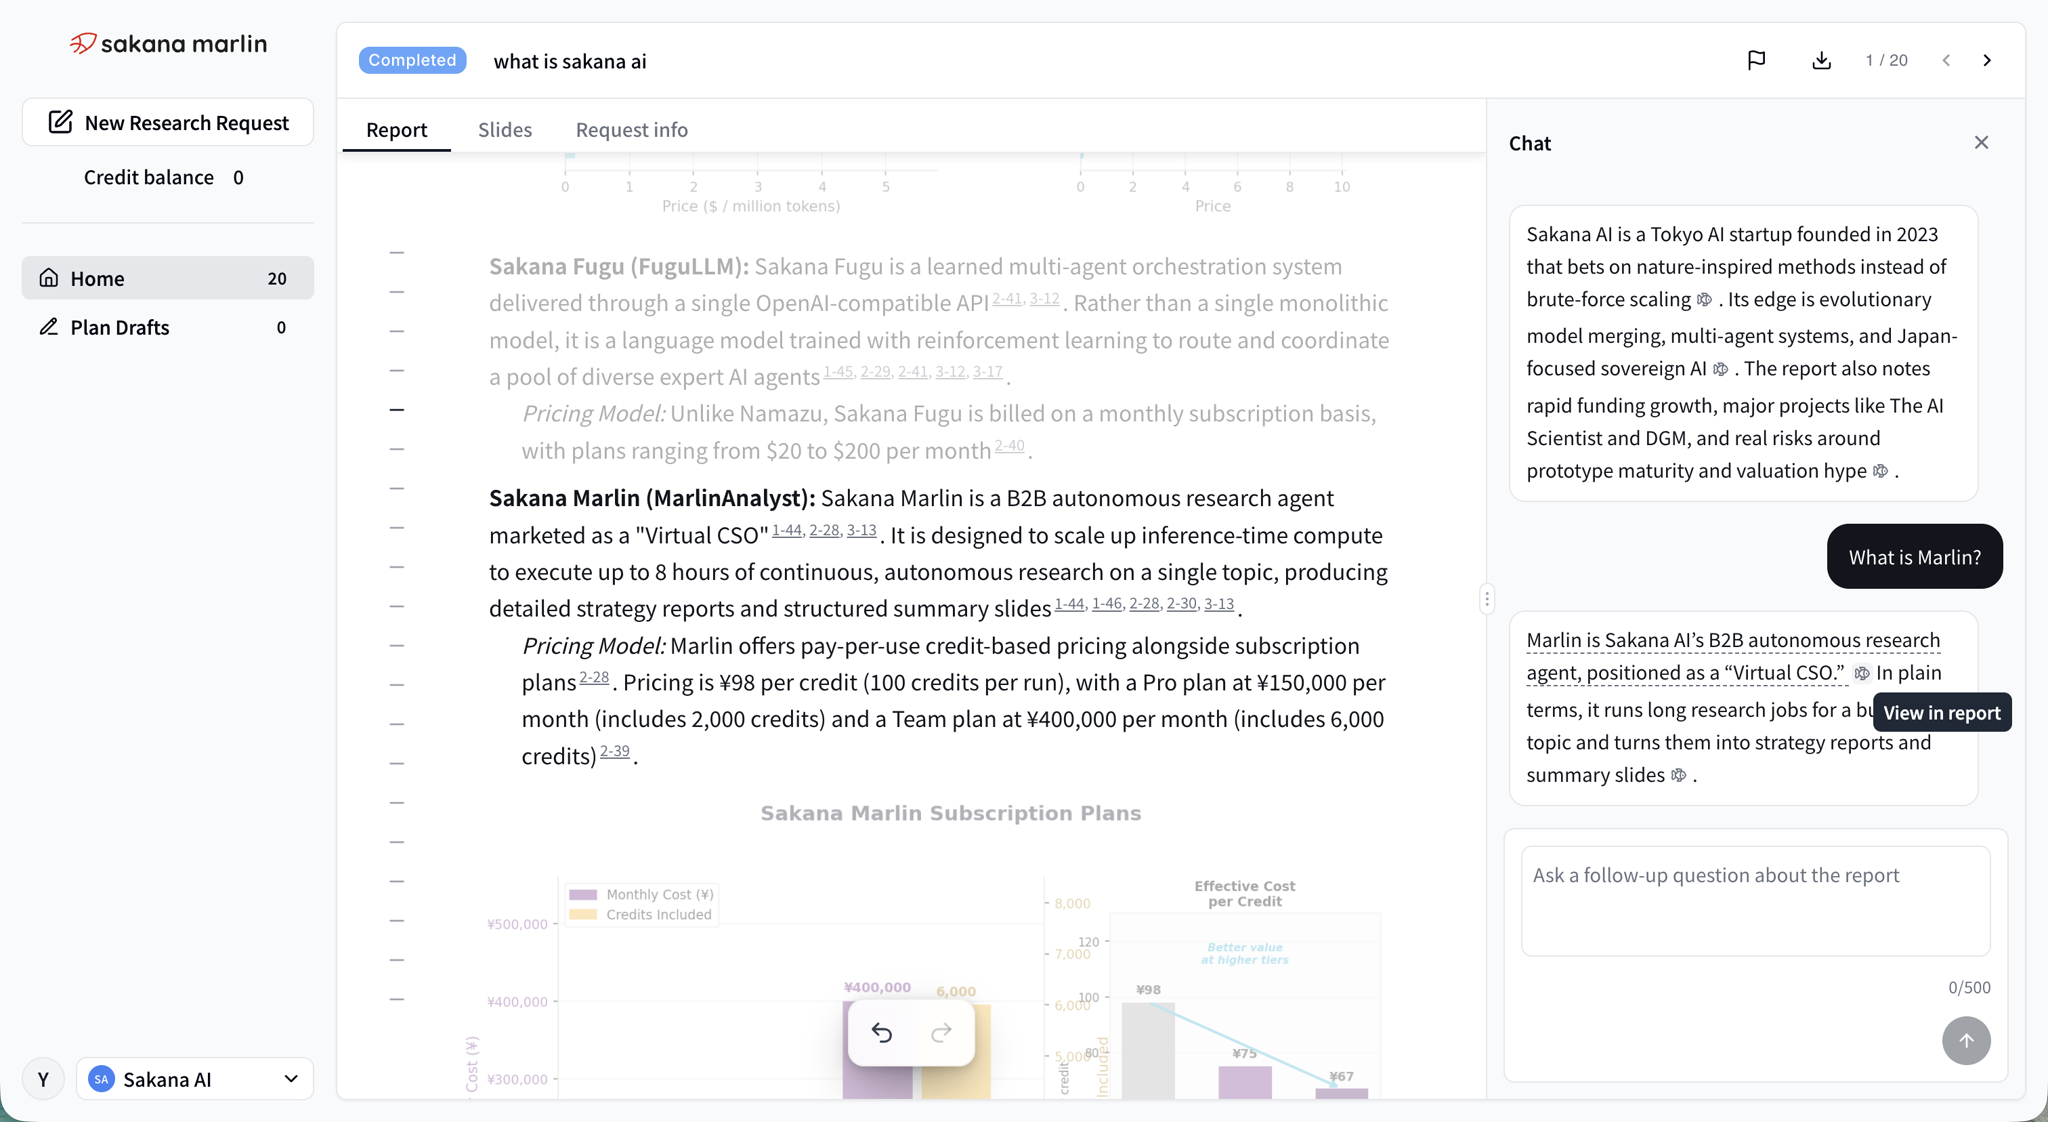Start a New Research Request
This screenshot has height=1122, width=2048.
click(168, 122)
